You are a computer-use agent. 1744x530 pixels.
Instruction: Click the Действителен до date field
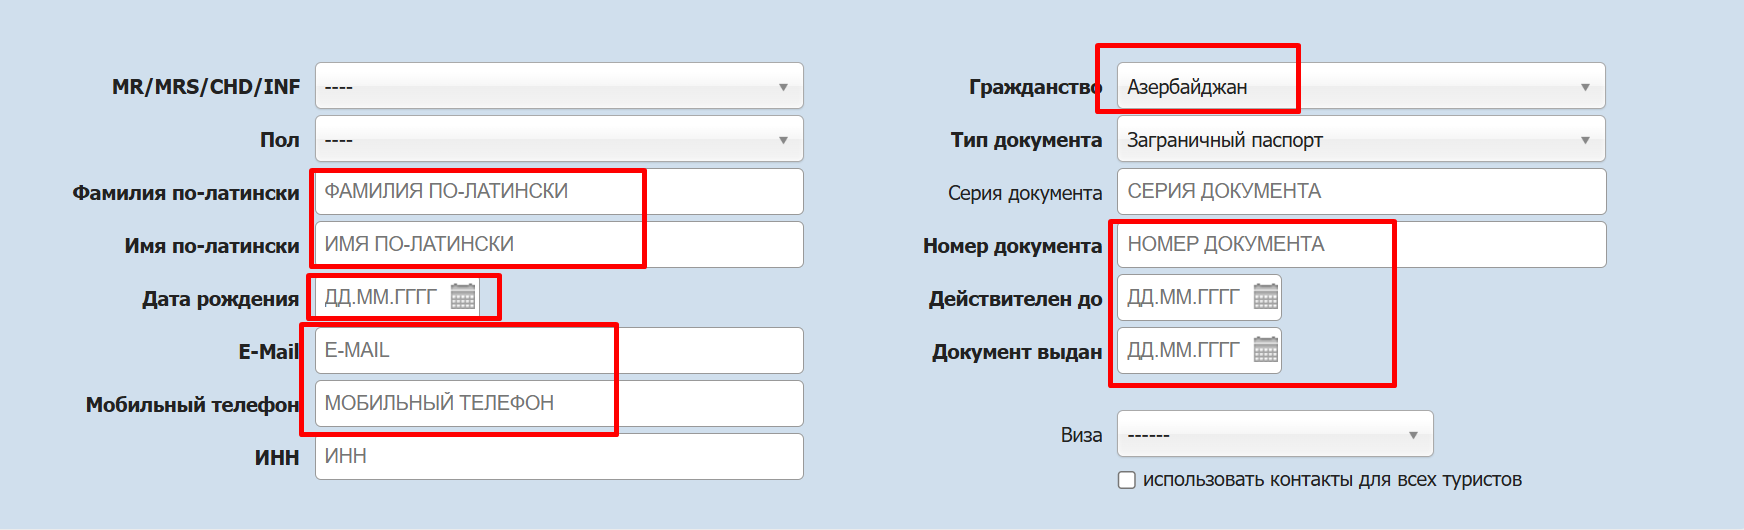click(1184, 297)
